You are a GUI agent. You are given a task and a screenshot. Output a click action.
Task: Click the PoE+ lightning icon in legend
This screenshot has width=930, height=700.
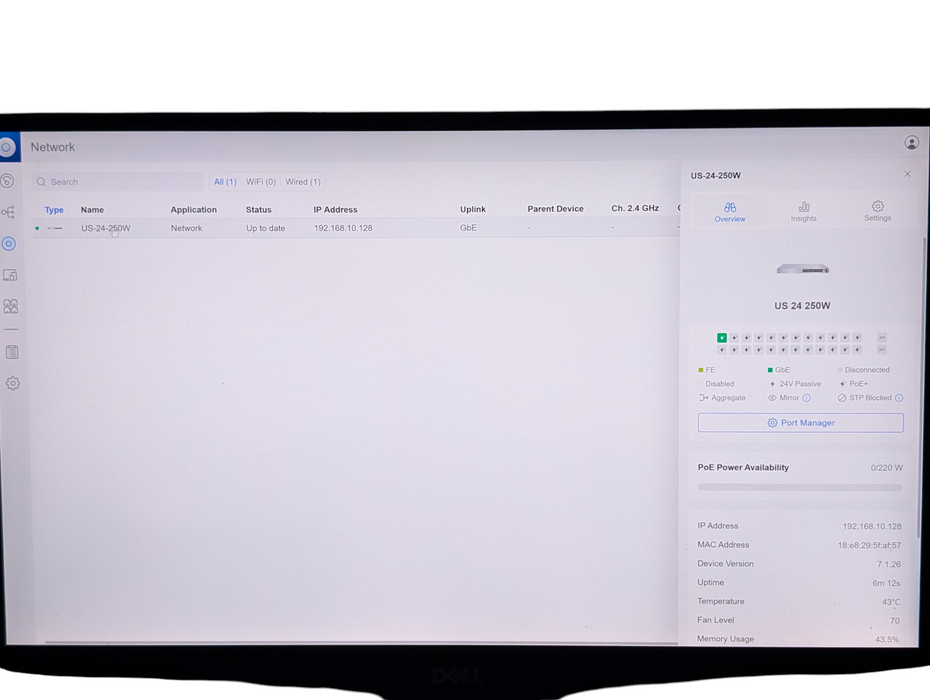[843, 384]
